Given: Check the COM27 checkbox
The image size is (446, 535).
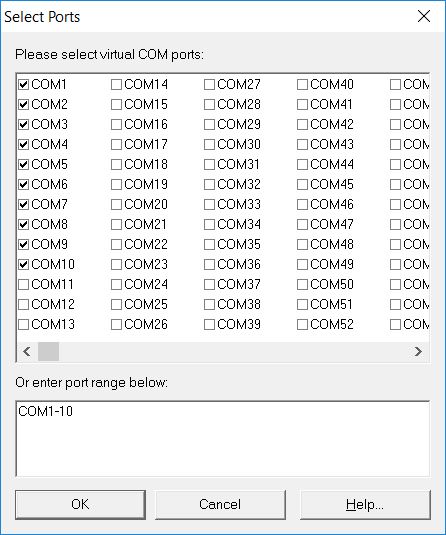Looking at the screenshot, I should (209, 84).
